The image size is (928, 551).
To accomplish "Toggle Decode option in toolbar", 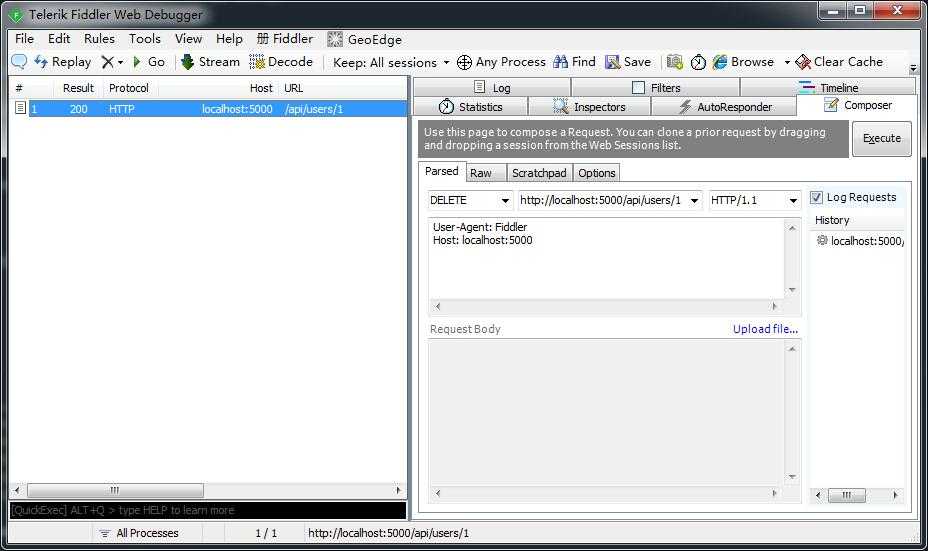I will point(281,62).
